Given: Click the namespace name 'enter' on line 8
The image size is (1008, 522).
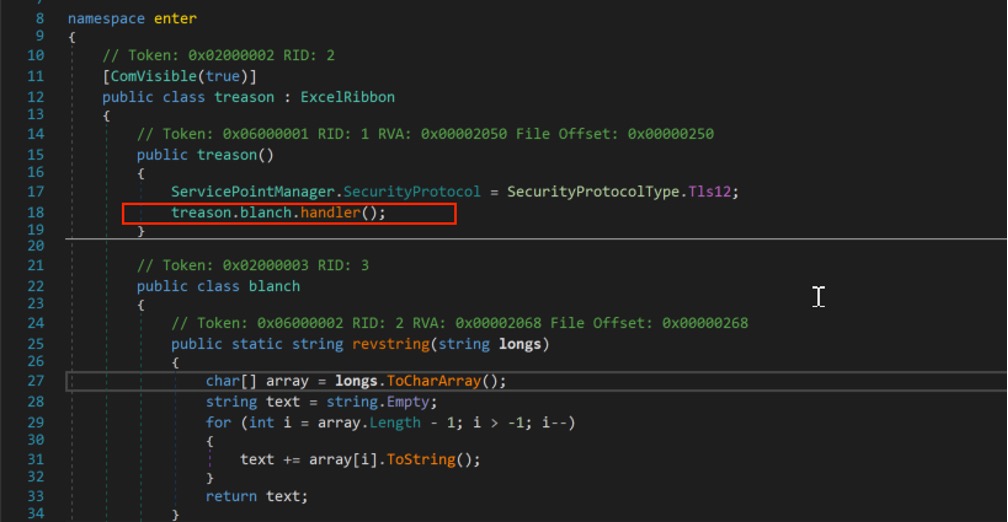Looking at the screenshot, I should click(x=175, y=19).
